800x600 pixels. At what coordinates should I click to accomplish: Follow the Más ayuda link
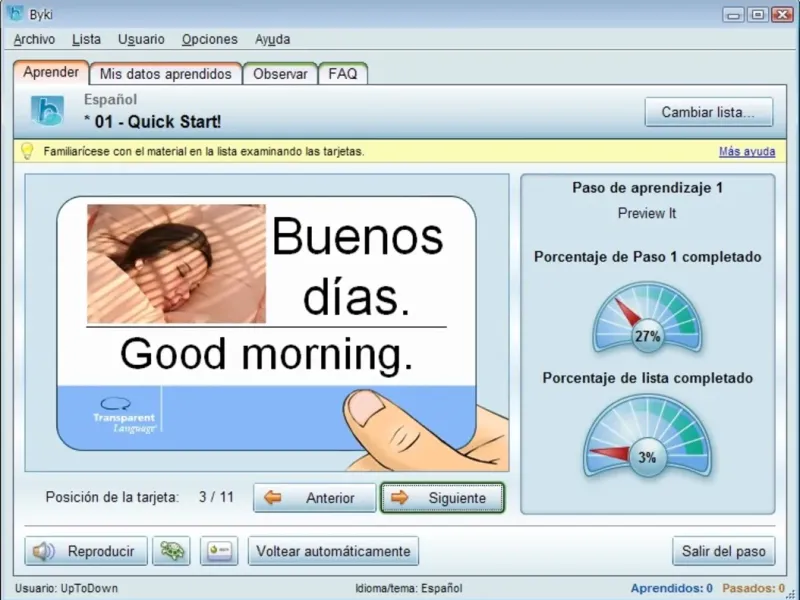pos(747,152)
